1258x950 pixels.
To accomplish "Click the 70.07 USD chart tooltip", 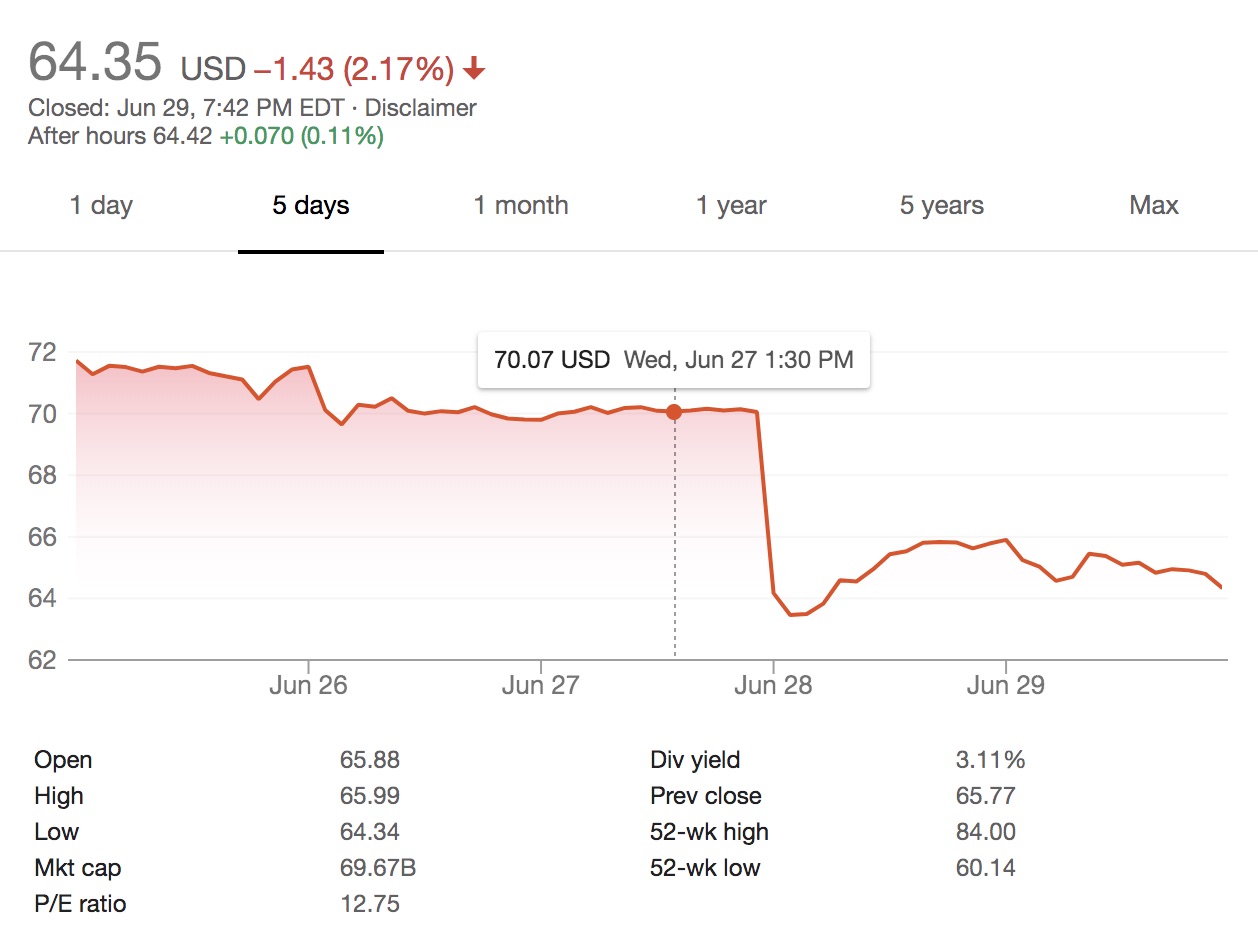I will [674, 359].
